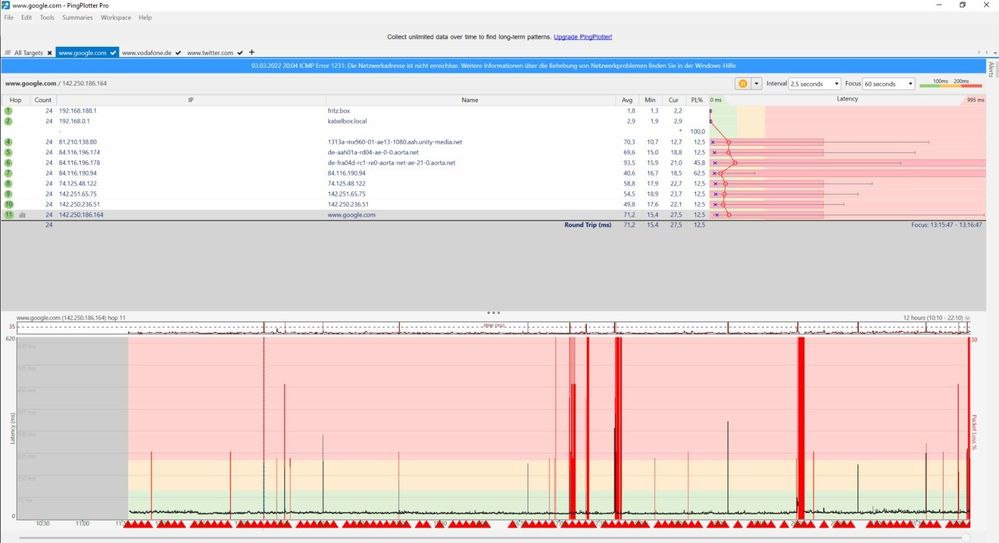Click the timeline graph title www.google.com hop 11
The height and width of the screenshot is (543, 999).
click(71, 317)
